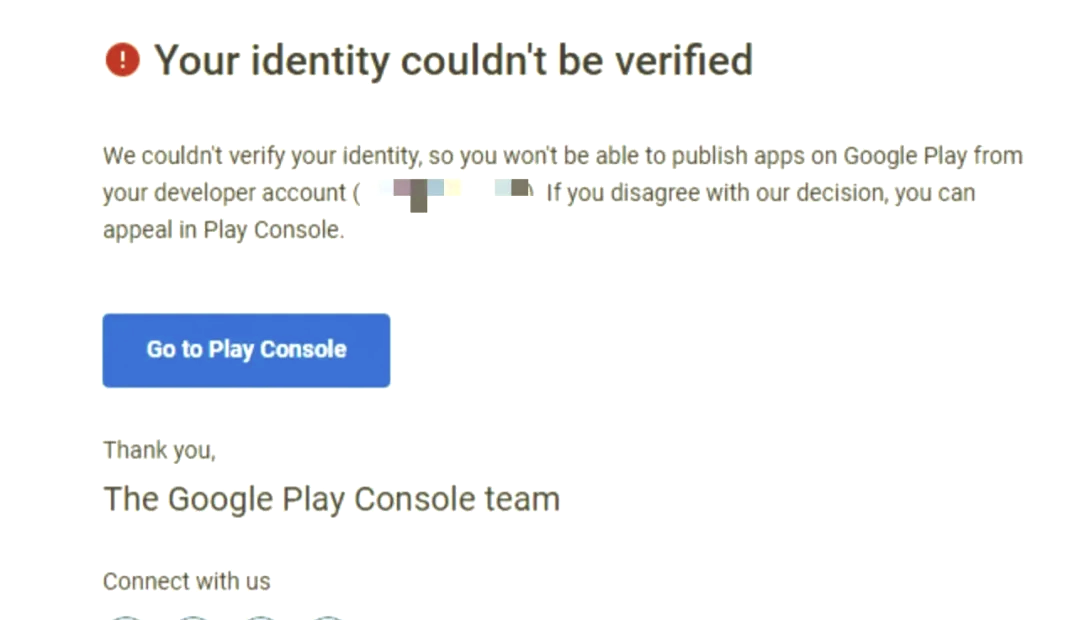The height and width of the screenshot is (620, 1080).
Task: Click the red exclamation alert icon
Action: 123,60
